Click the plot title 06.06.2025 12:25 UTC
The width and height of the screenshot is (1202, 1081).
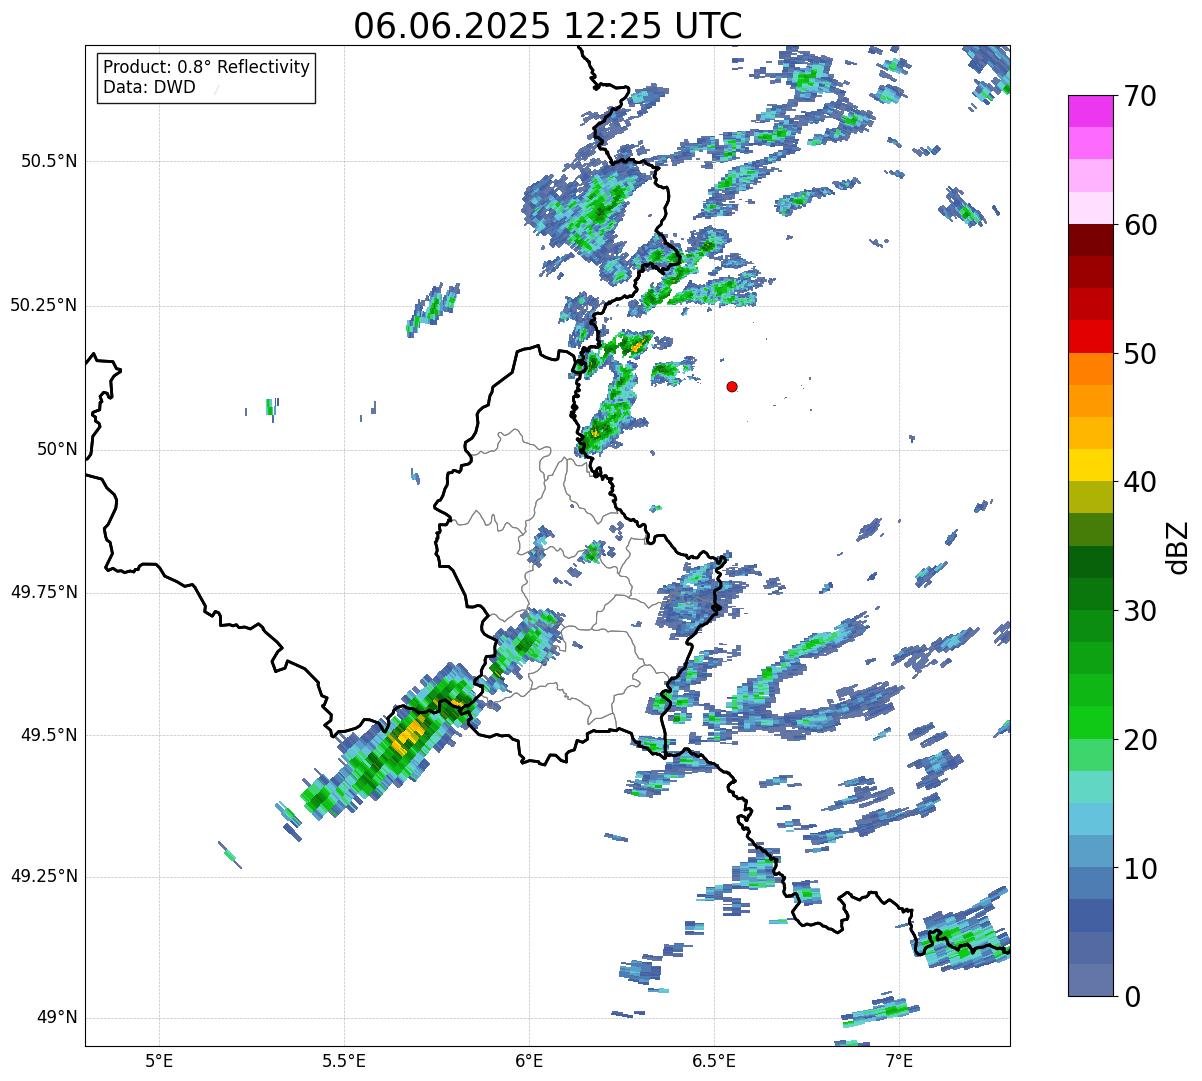click(x=548, y=26)
